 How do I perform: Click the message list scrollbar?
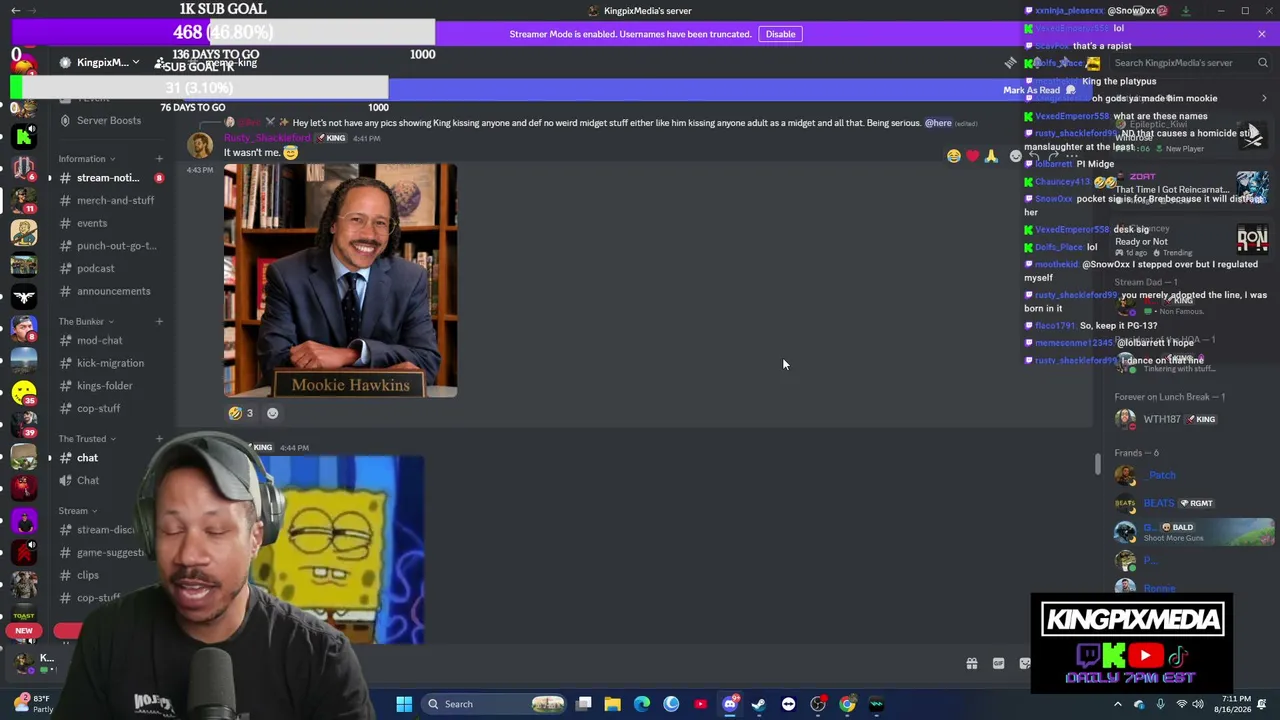pos(1098,464)
